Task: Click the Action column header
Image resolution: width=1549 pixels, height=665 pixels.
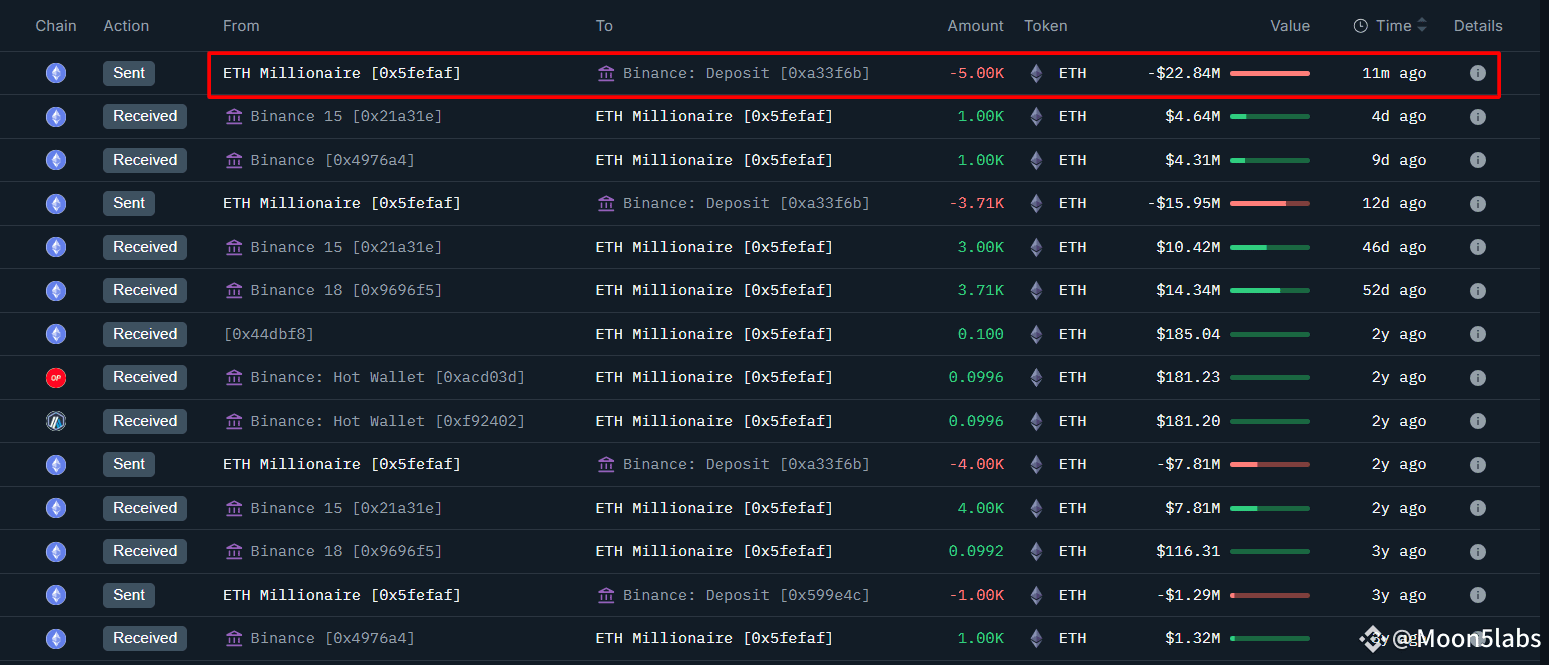Action: point(126,26)
